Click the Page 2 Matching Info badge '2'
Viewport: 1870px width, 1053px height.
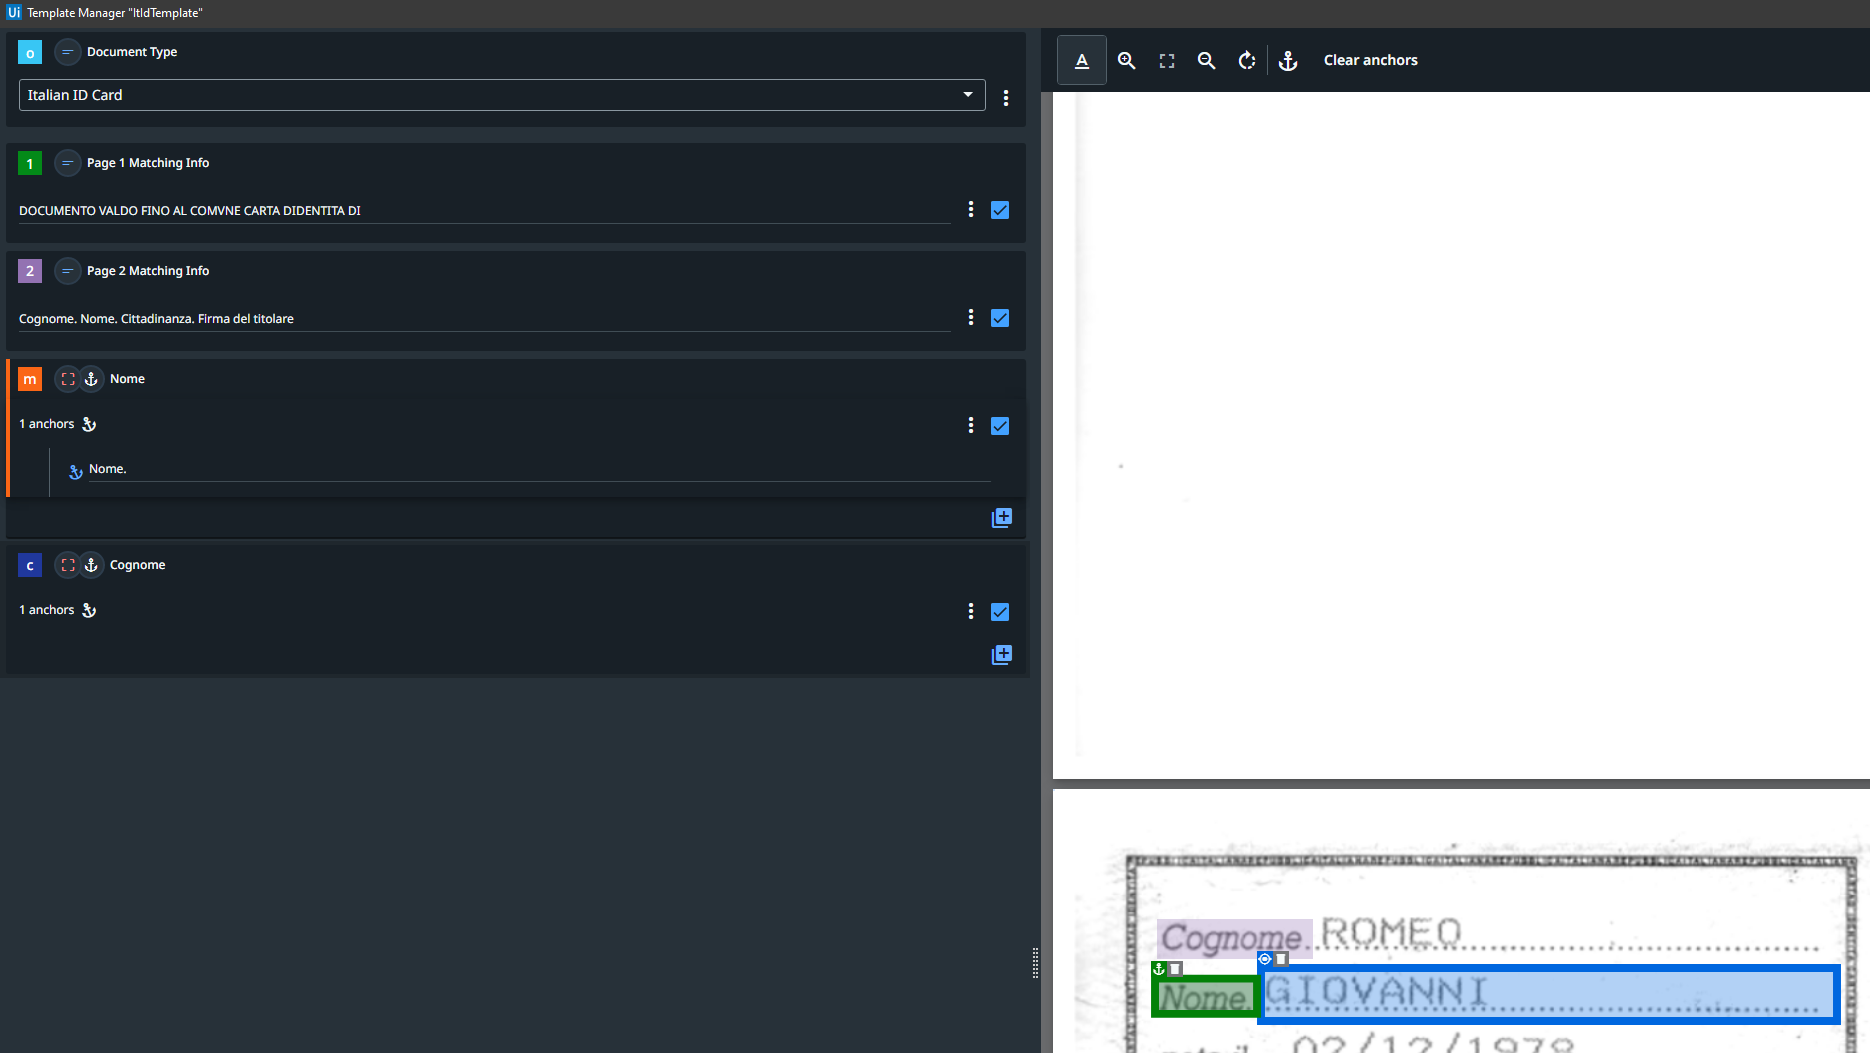(30, 271)
